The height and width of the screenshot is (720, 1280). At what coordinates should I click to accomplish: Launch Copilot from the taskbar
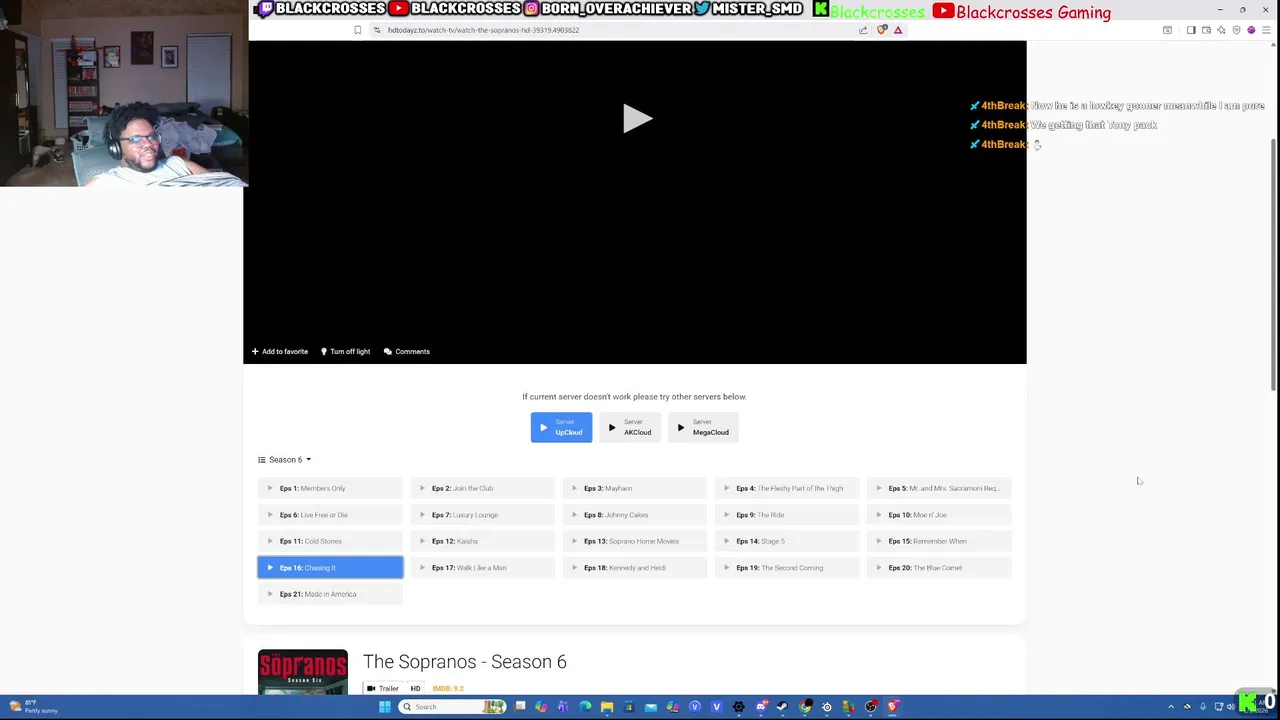[x=541, y=707]
